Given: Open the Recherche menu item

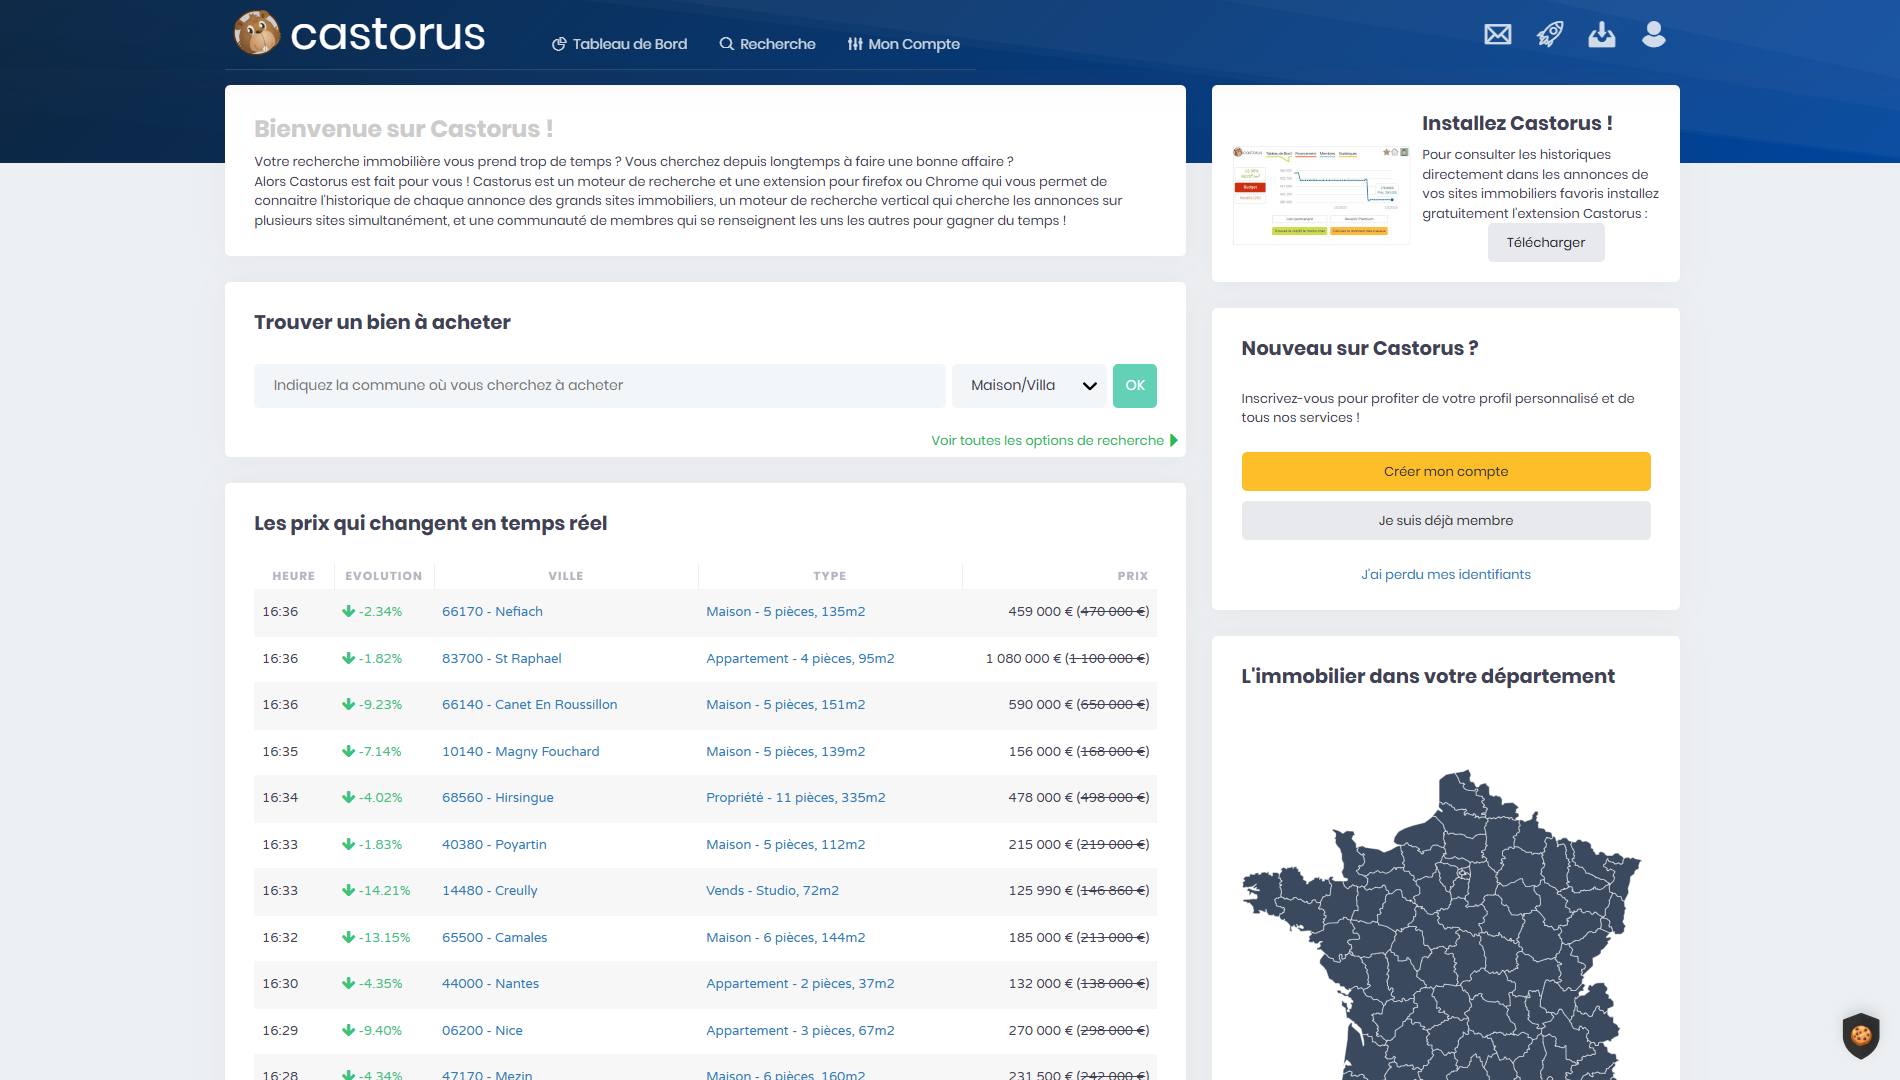Looking at the screenshot, I should [x=767, y=44].
